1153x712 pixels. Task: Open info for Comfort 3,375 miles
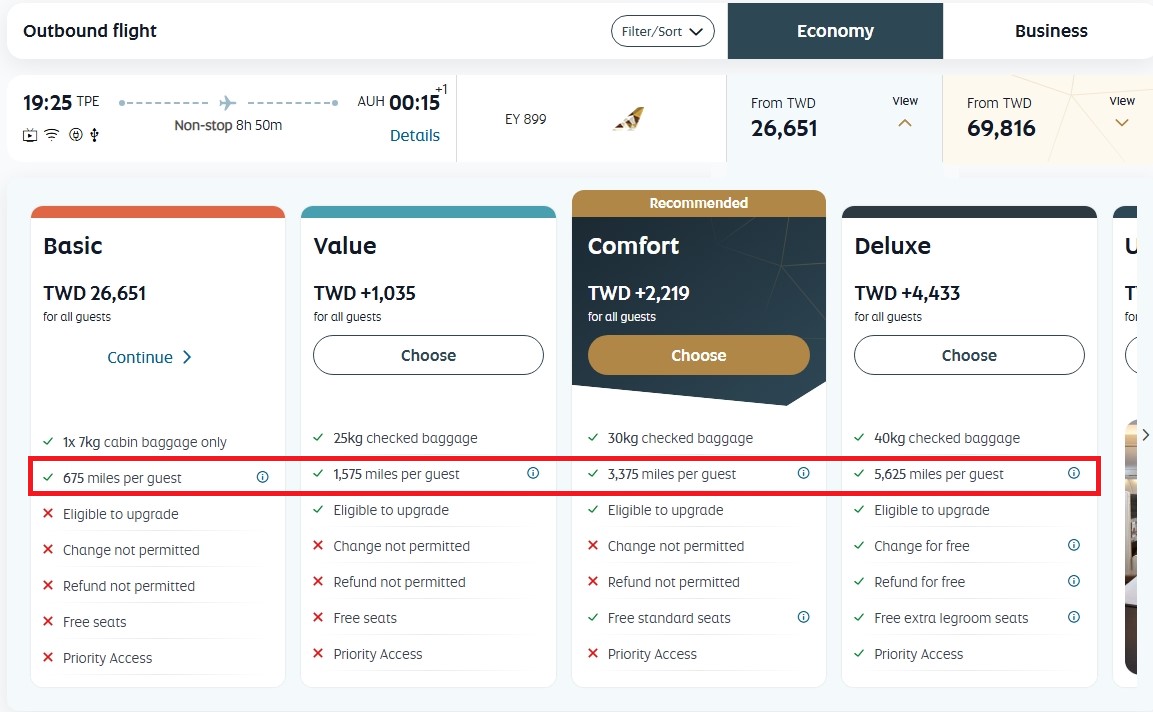[x=803, y=473]
